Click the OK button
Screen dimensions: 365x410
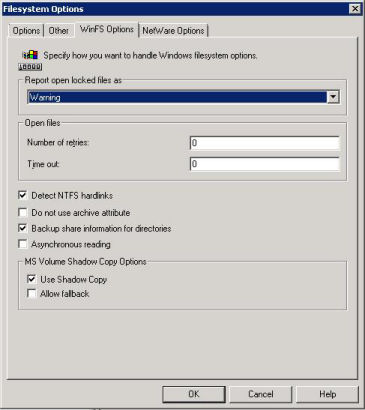coord(194,394)
